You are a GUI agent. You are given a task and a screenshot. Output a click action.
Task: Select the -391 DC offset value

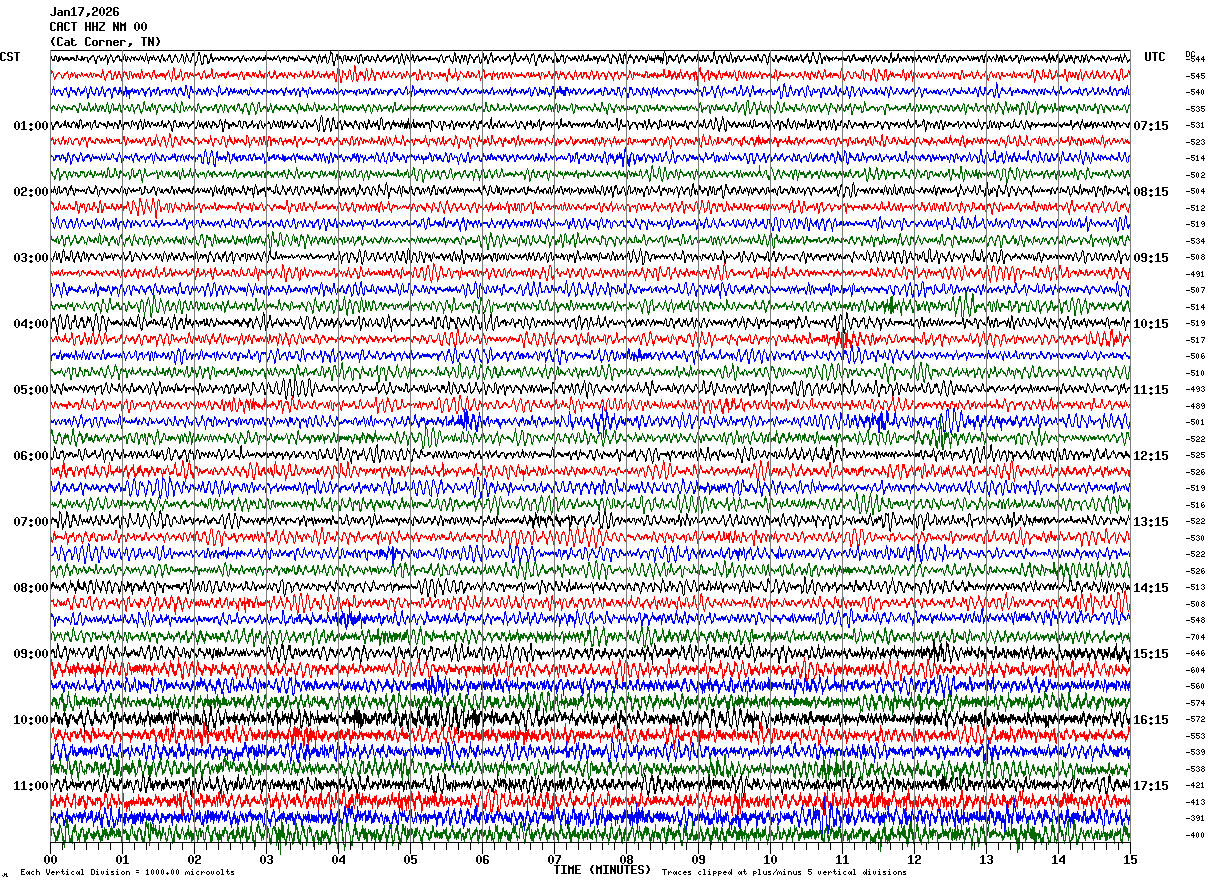[x=1195, y=818]
